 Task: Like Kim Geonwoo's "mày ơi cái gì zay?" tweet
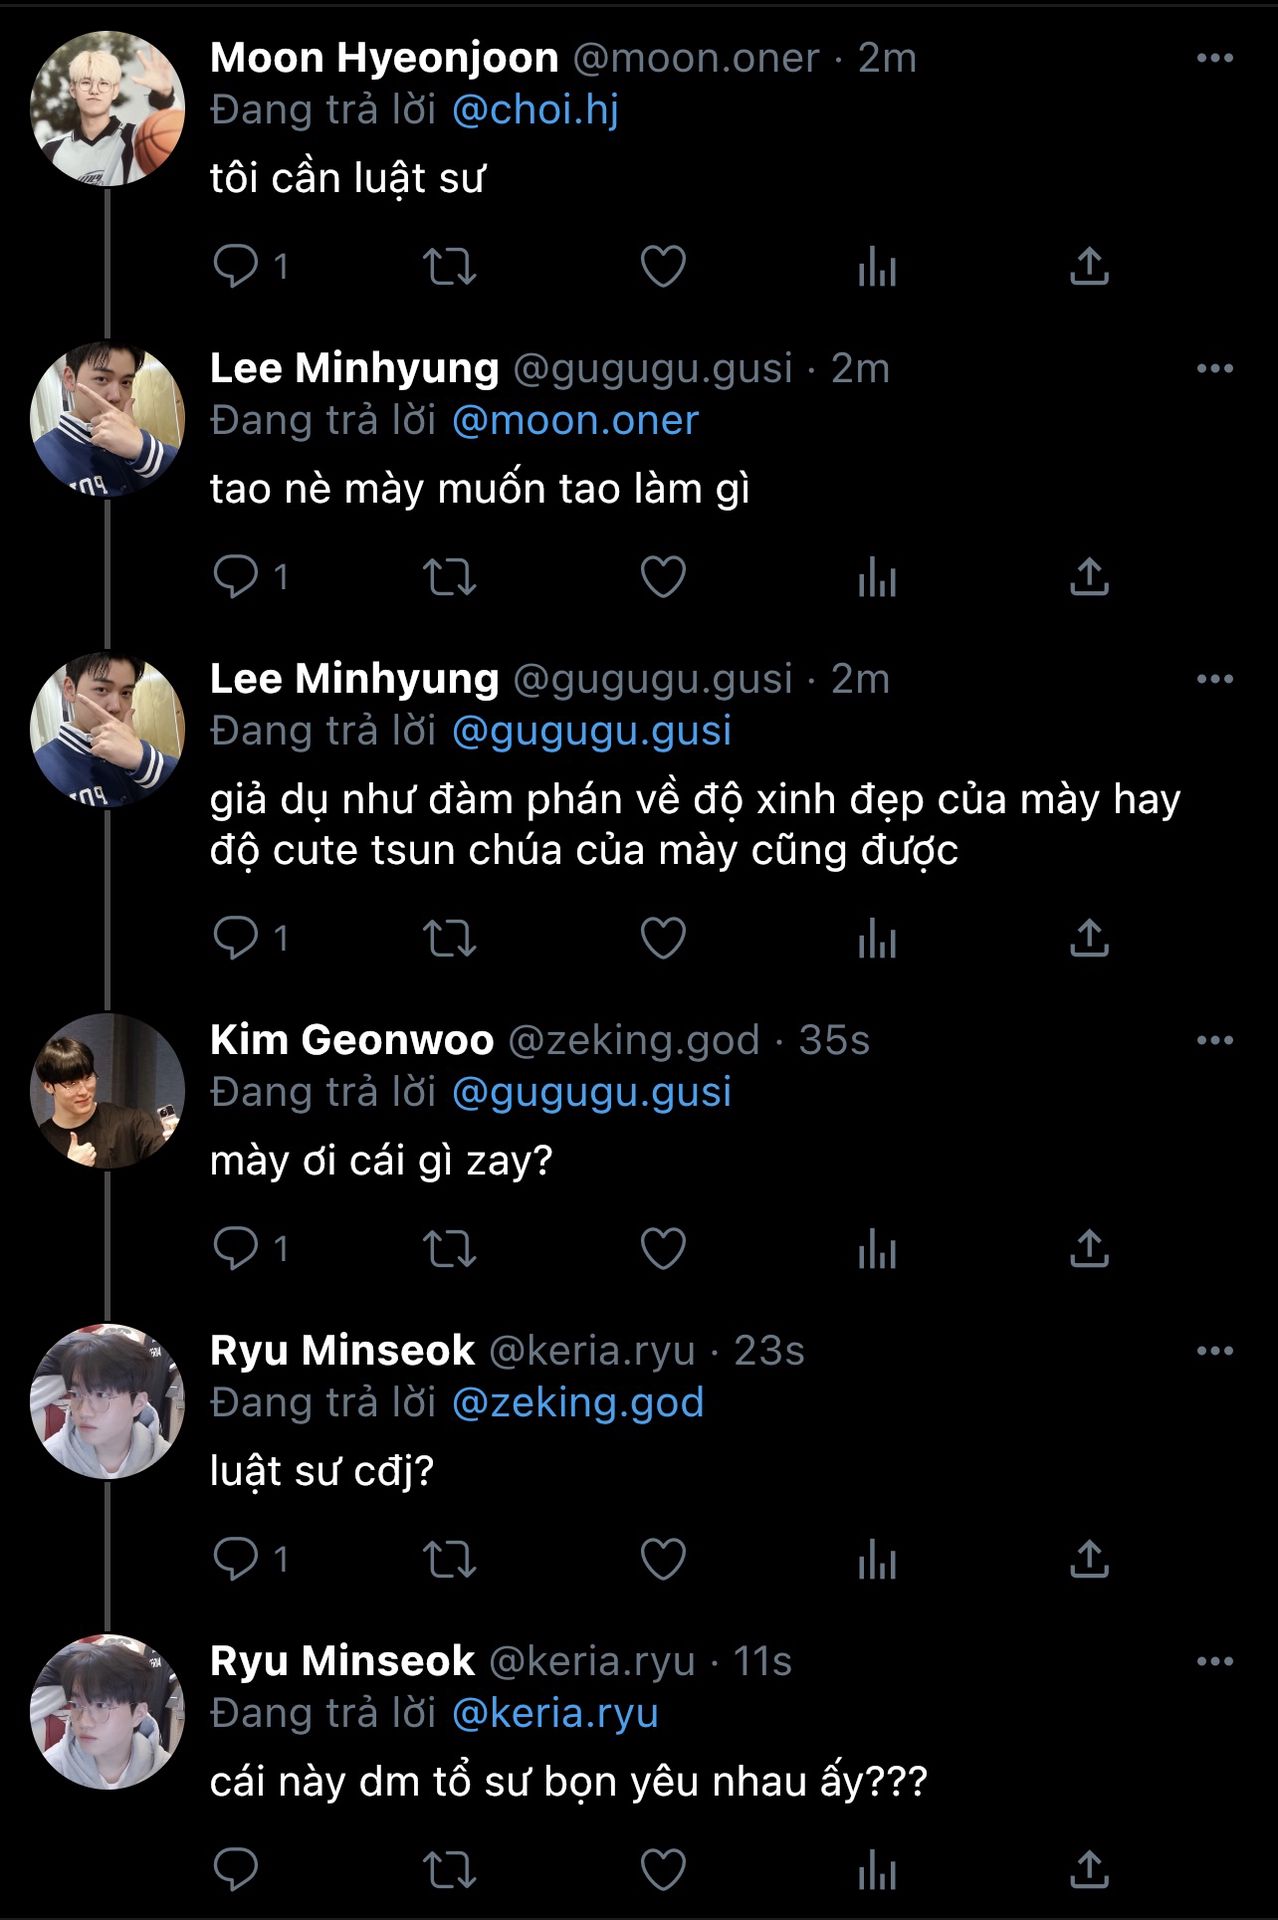pyautogui.click(x=663, y=1249)
